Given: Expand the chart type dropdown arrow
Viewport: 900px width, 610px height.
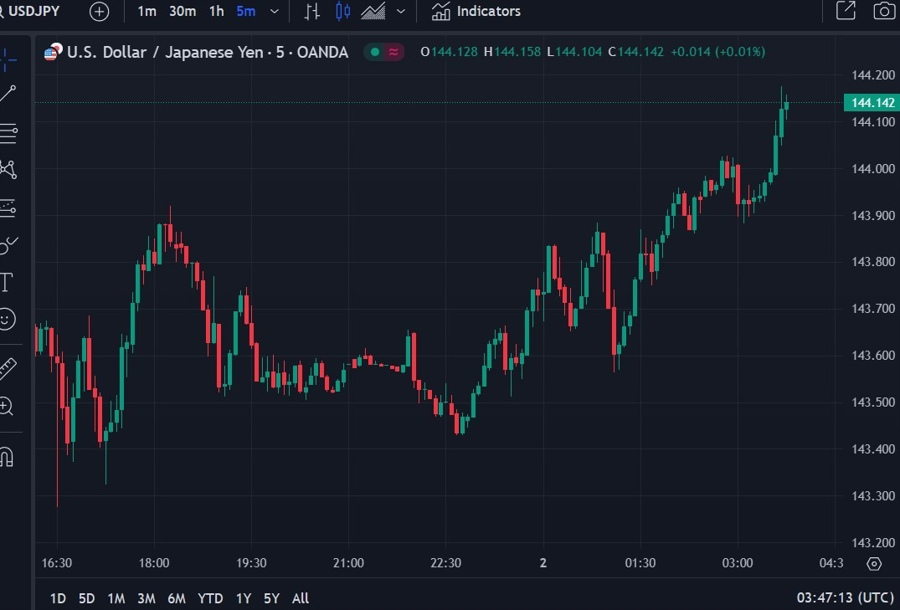Looking at the screenshot, I should point(401,11).
